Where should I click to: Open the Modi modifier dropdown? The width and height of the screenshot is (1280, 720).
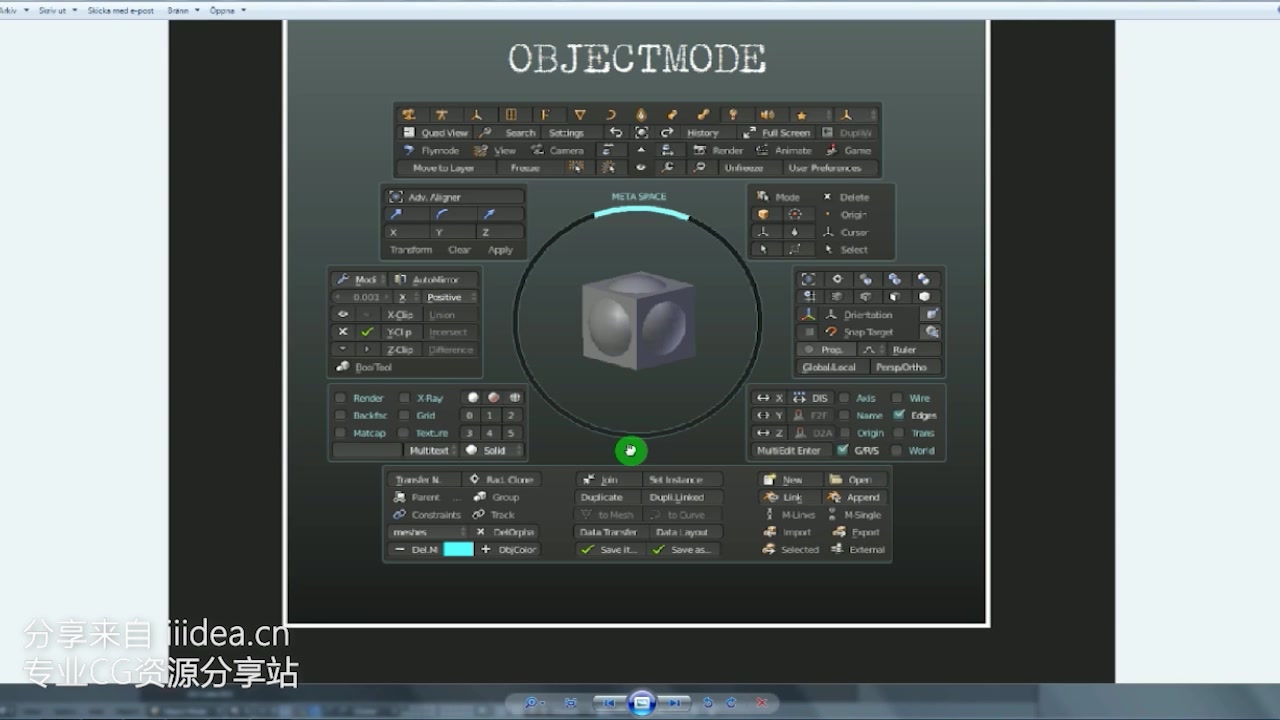[359, 280]
